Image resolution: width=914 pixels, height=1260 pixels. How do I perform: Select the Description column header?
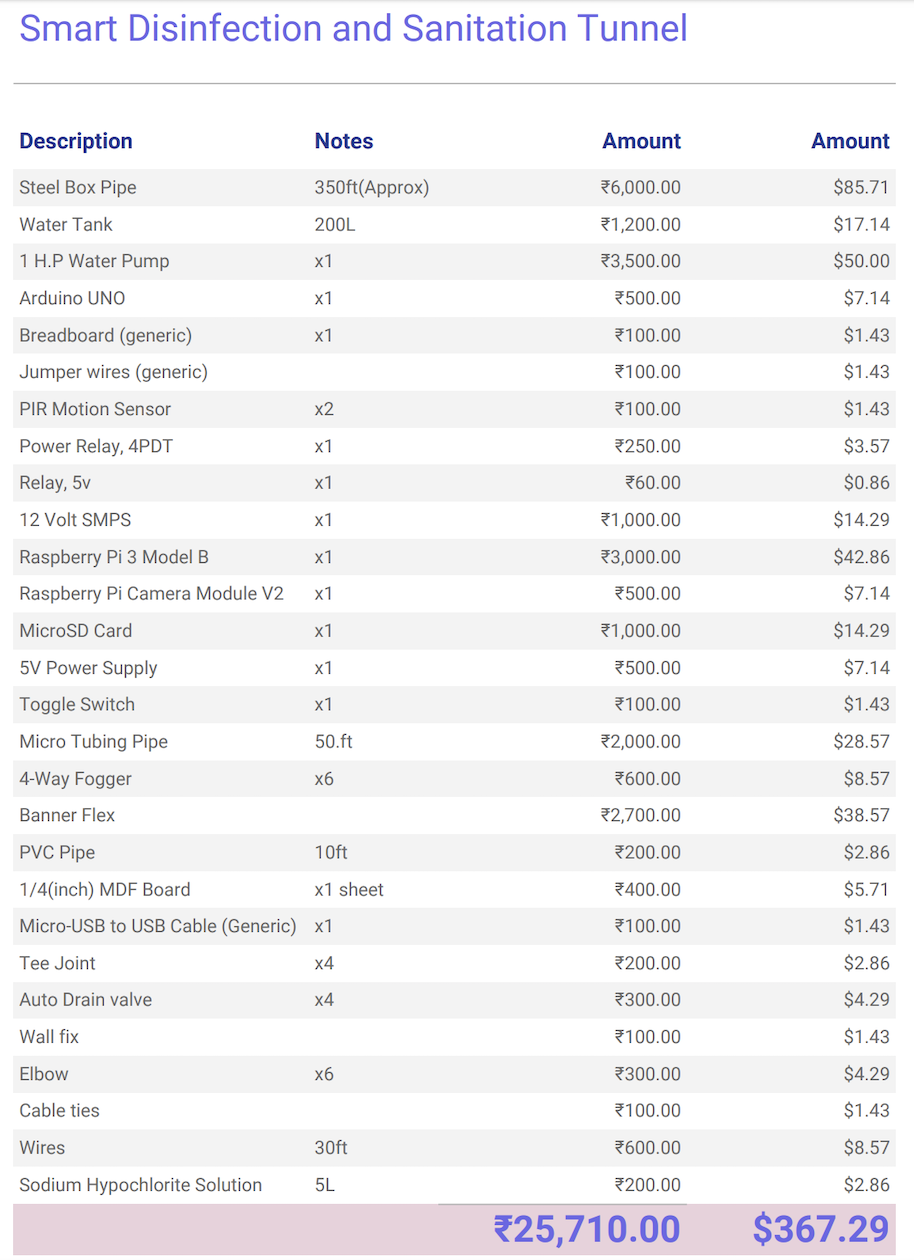76,141
